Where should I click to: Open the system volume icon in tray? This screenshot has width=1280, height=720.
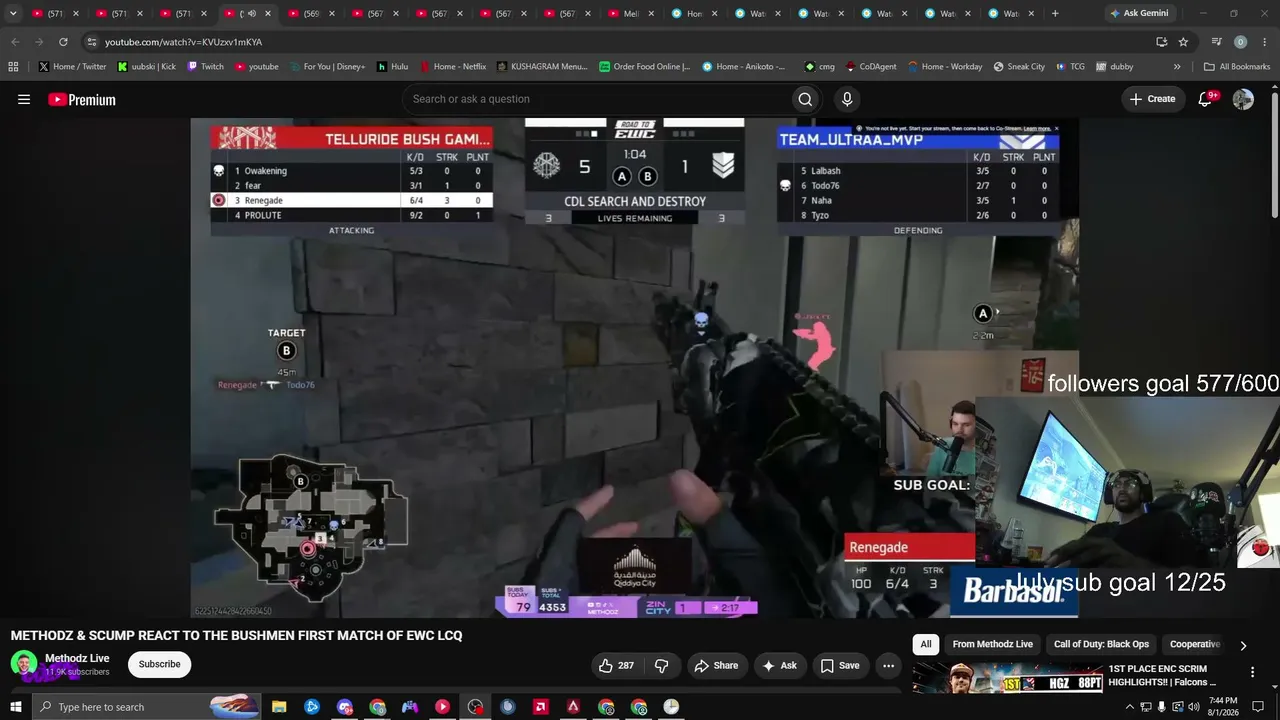(x=1194, y=707)
